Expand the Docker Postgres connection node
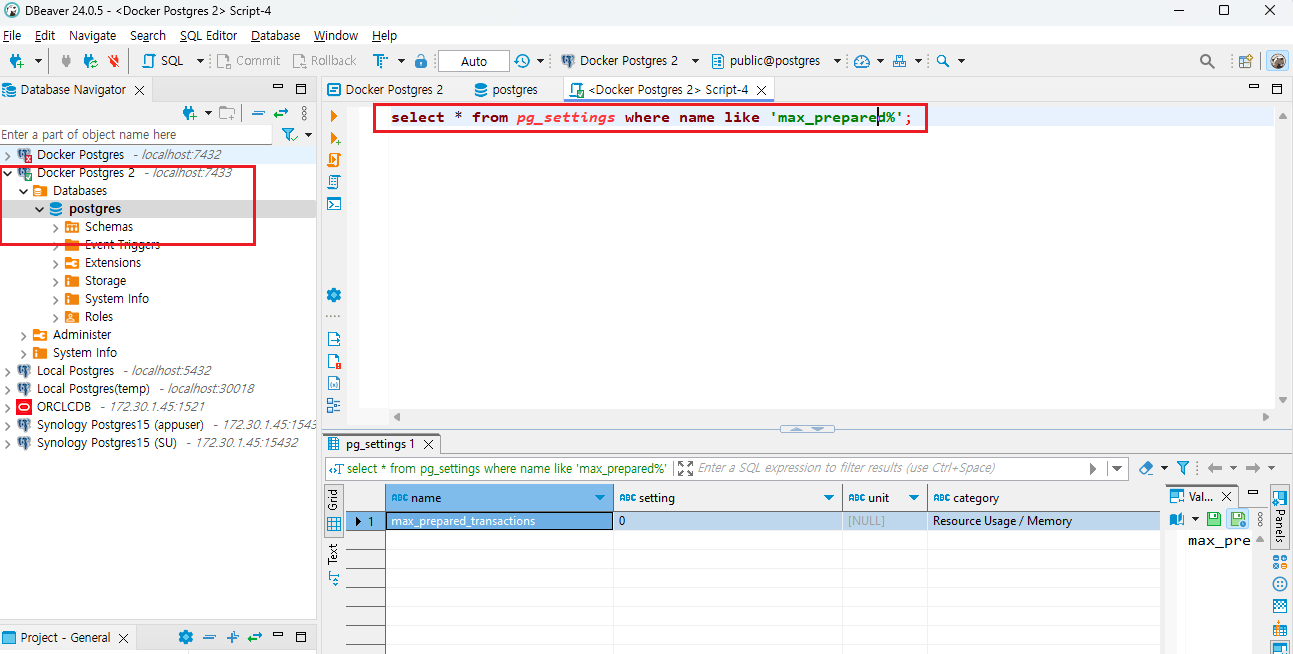 [x=8, y=155]
